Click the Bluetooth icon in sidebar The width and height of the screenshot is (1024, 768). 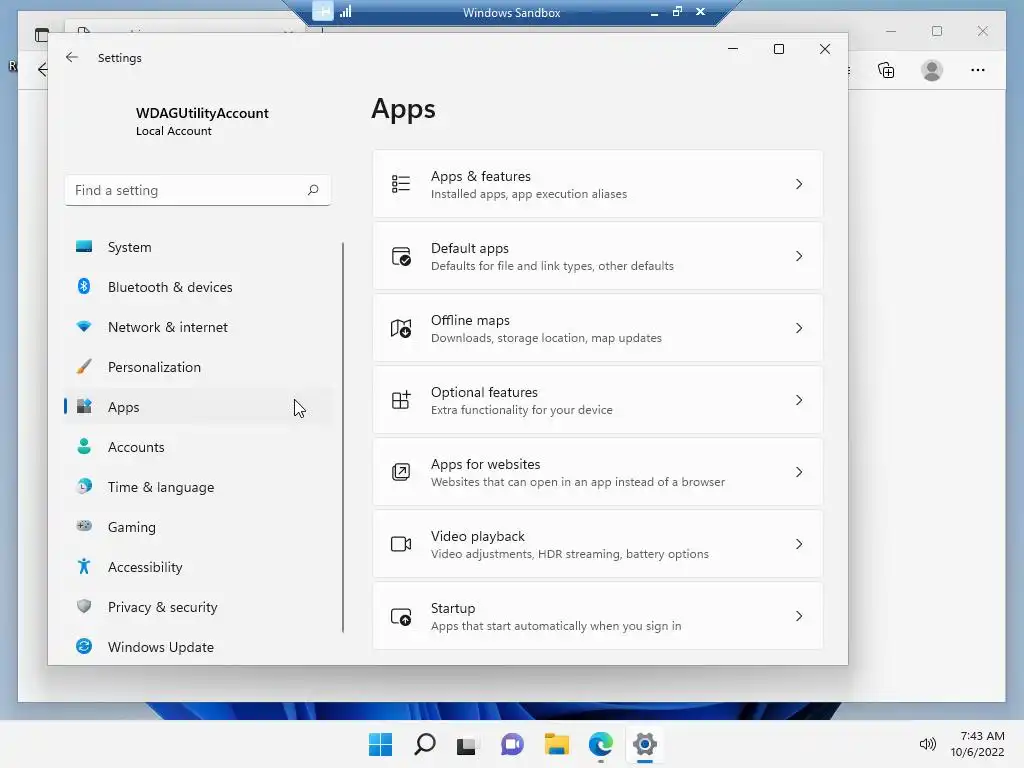click(84, 287)
